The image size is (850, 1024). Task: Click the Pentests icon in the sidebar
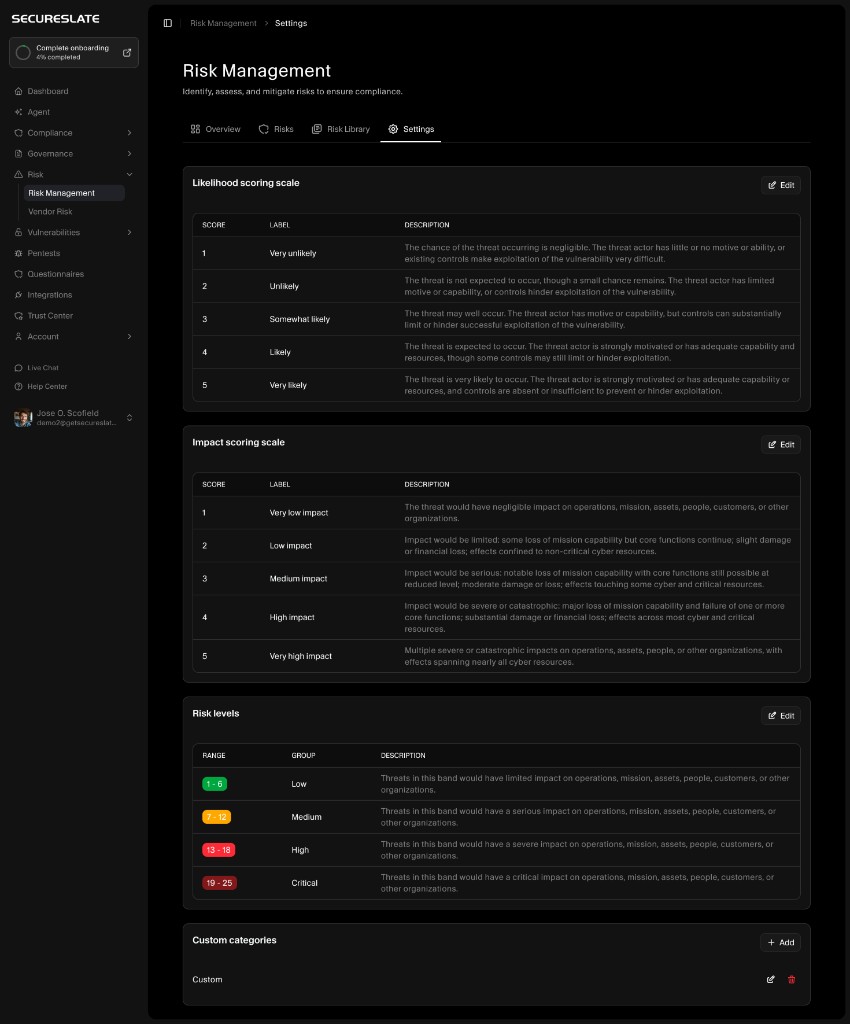17,253
